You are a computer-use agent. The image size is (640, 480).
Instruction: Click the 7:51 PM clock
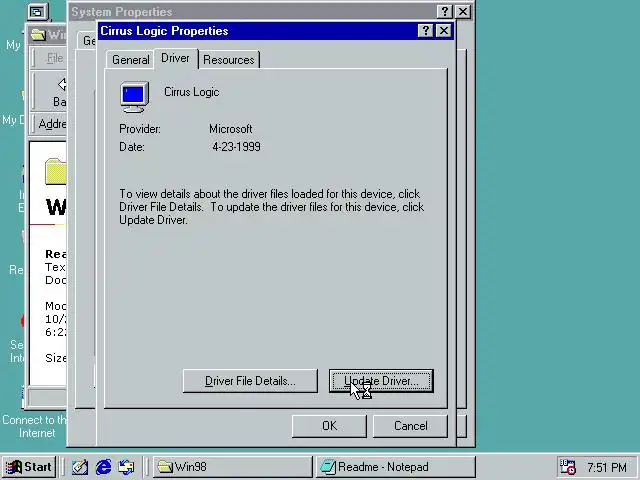[607, 467]
